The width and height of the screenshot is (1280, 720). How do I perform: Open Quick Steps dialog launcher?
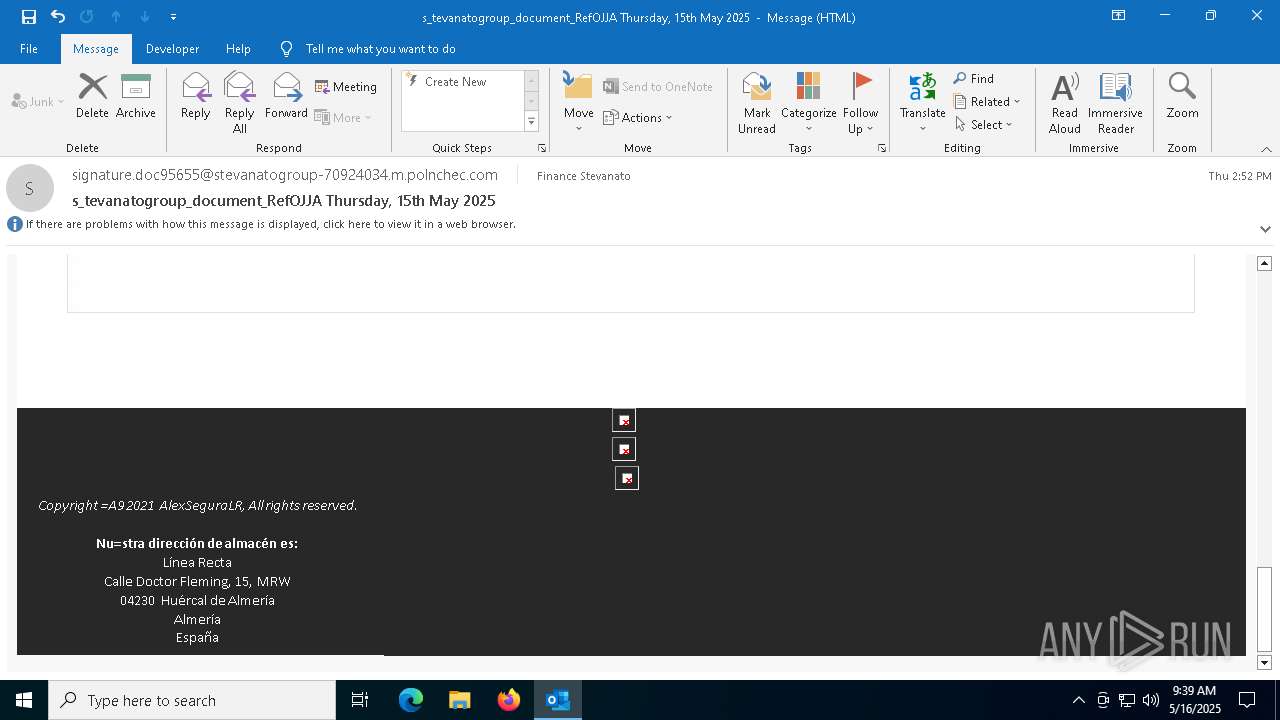[542, 148]
